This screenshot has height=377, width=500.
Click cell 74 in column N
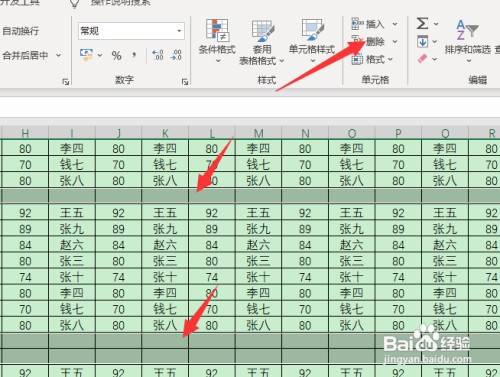[305, 277]
